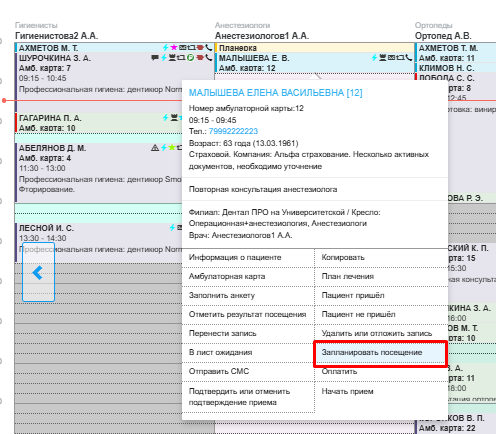Click the red icon in ШУРОЧКИНА З. А. row
This screenshot has width=496, height=434.
coord(200,58)
